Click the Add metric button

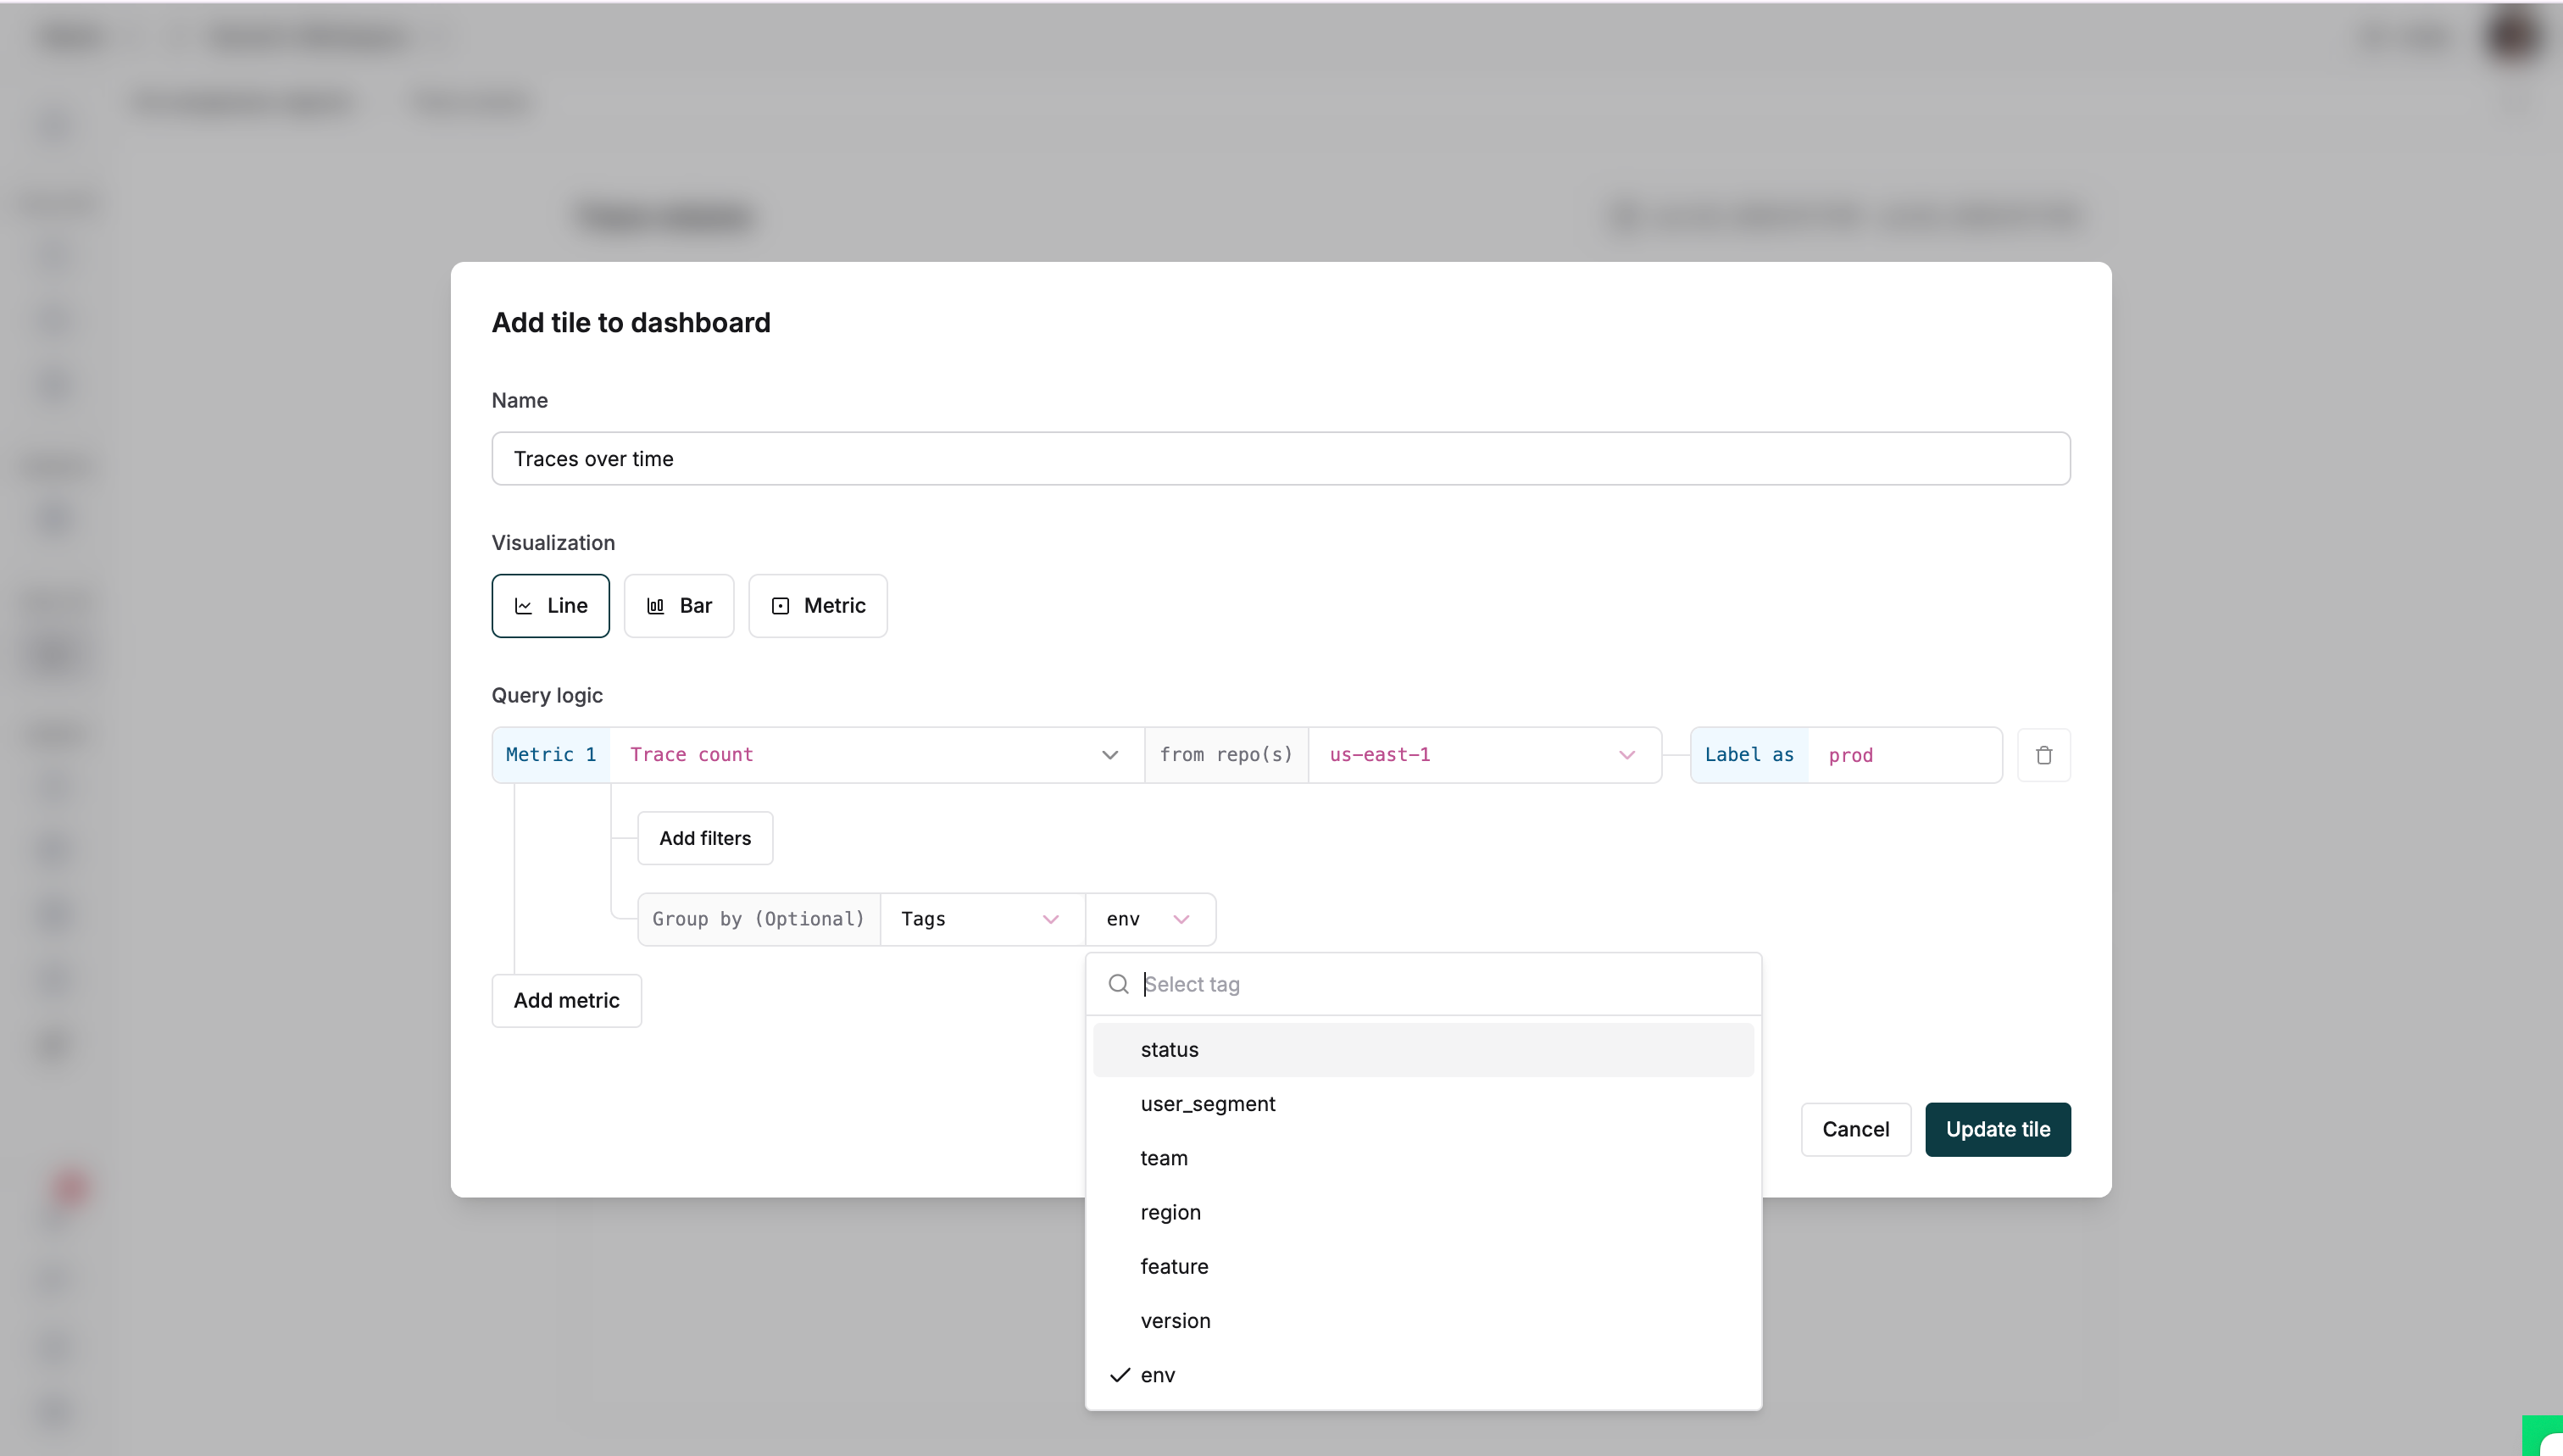pos(565,1000)
